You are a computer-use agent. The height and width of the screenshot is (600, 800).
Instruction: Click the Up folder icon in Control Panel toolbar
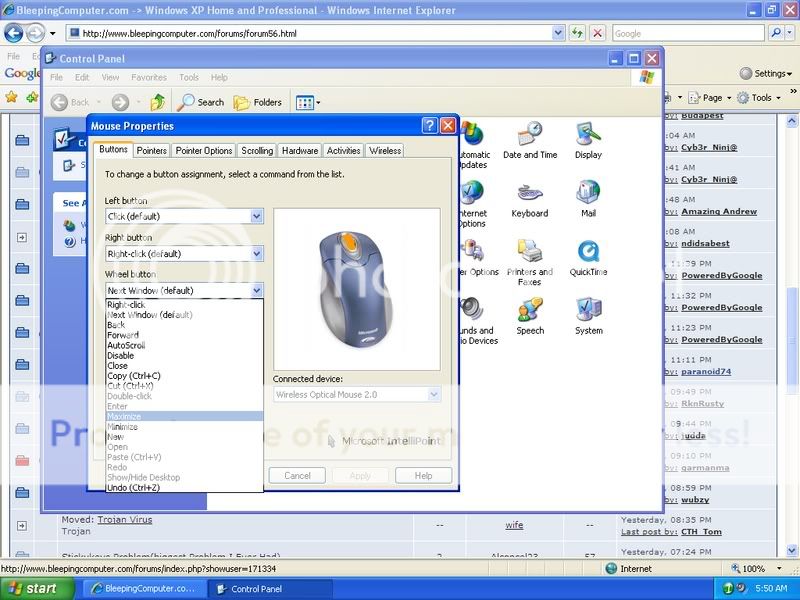[x=158, y=102]
